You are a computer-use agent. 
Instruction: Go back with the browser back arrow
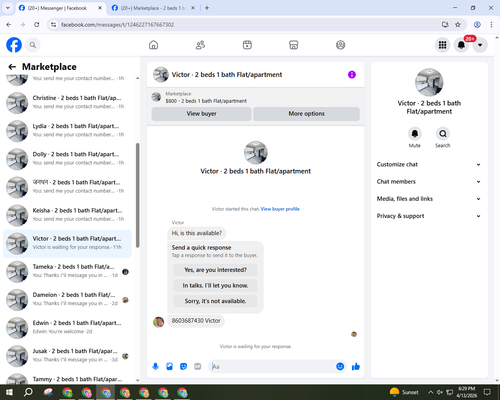(x=9, y=24)
